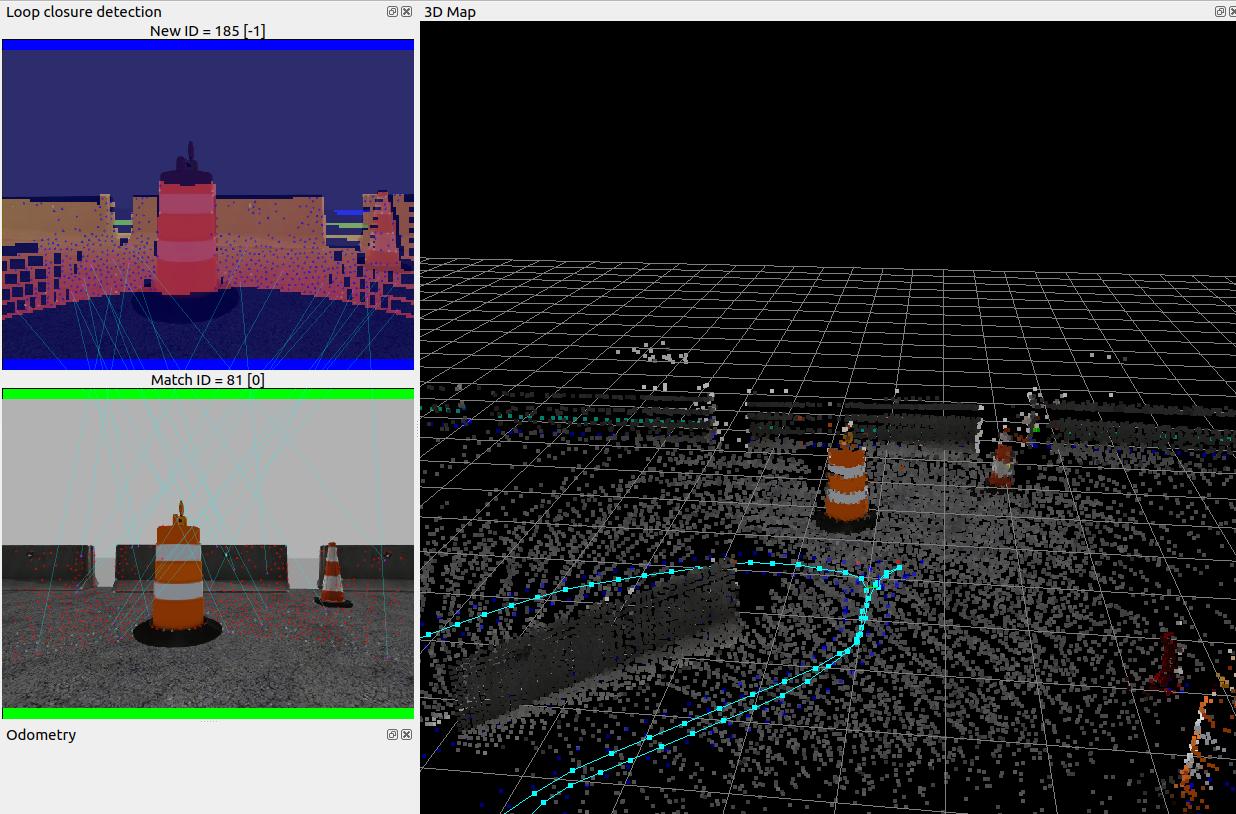This screenshot has height=814, width=1236.
Task: Click the green bar below Match ID image
Action: click(207, 713)
